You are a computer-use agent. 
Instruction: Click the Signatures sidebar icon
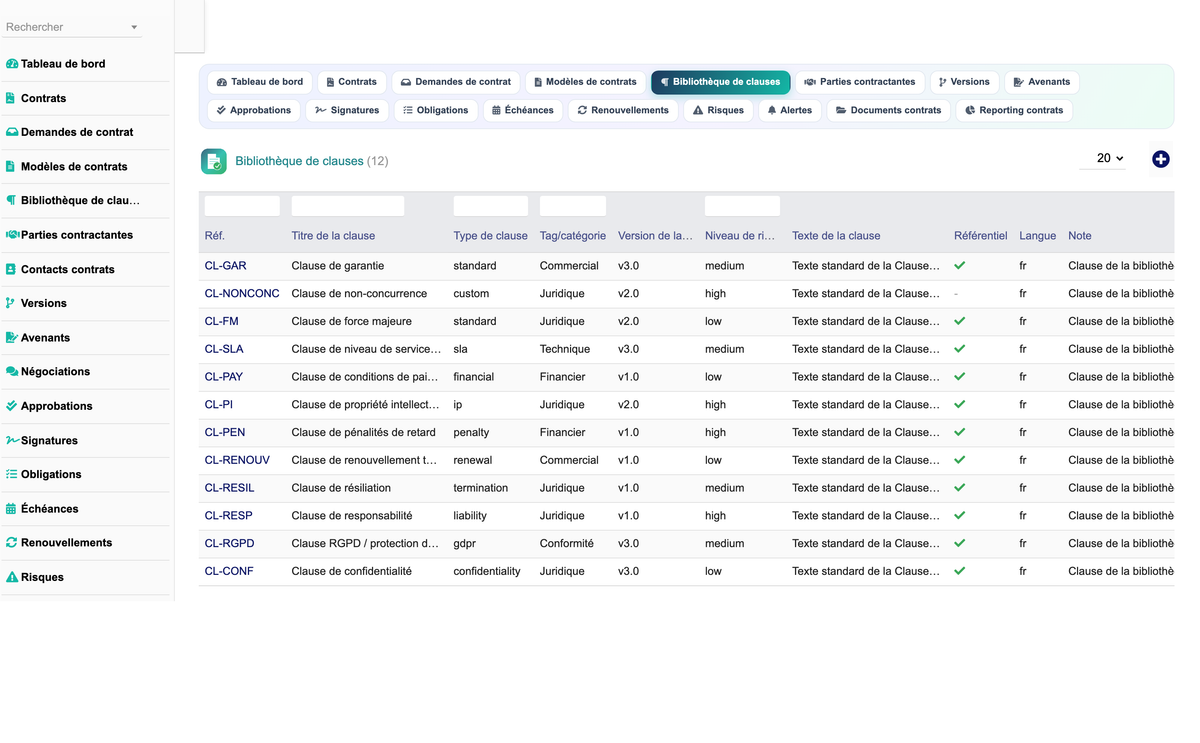pyautogui.click(x=12, y=440)
